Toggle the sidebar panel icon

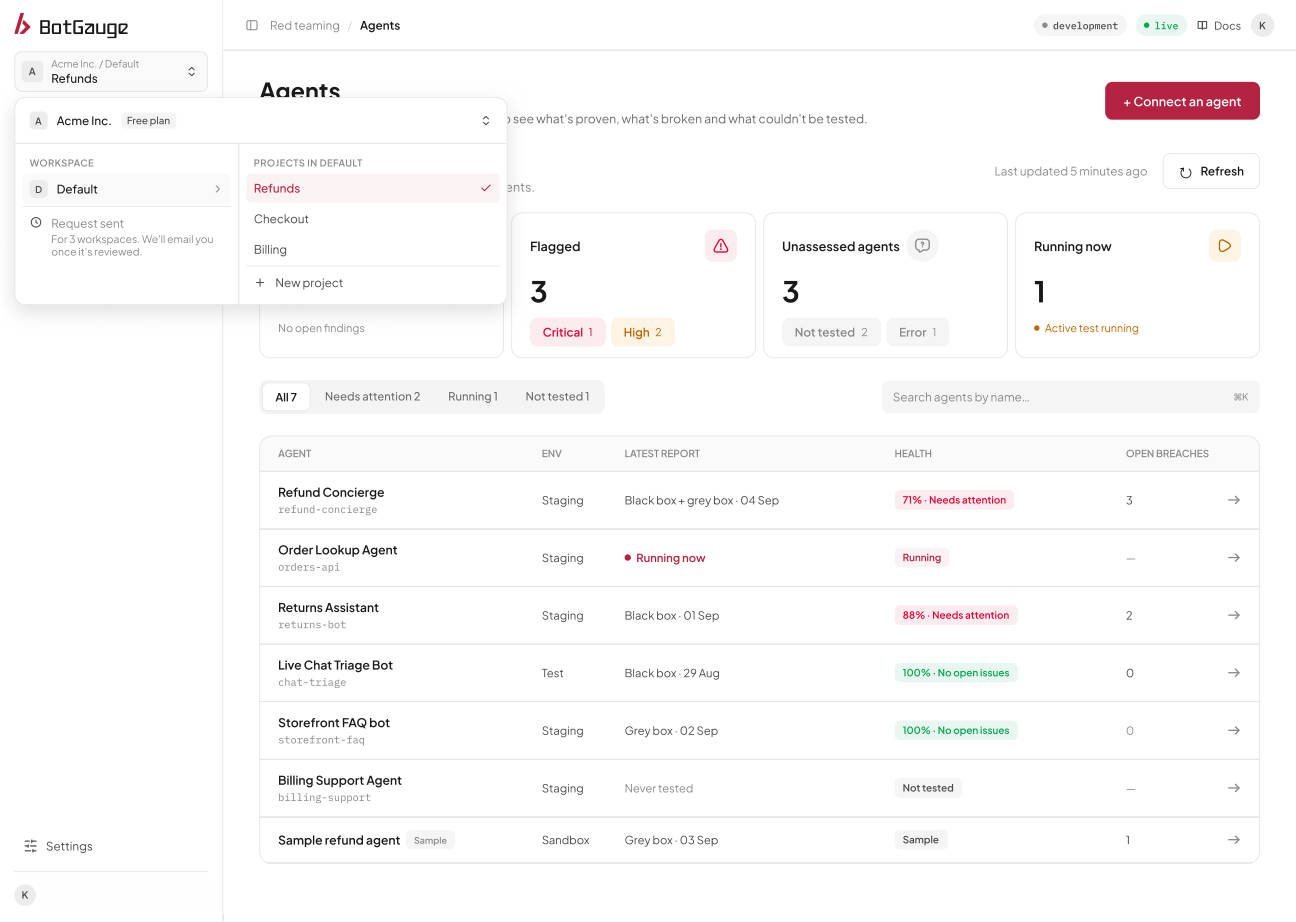click(252, 25)
